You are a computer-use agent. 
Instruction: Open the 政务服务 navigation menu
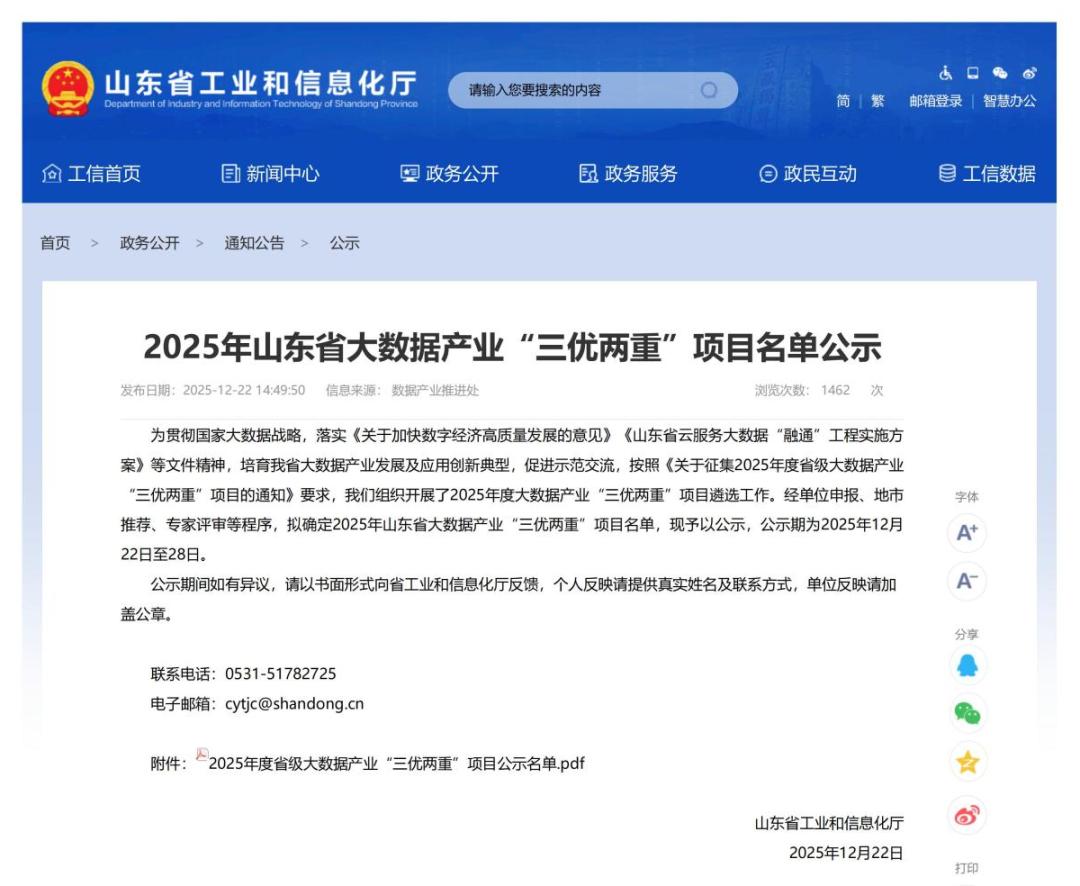pyautogui.click(x=628, y=174)
